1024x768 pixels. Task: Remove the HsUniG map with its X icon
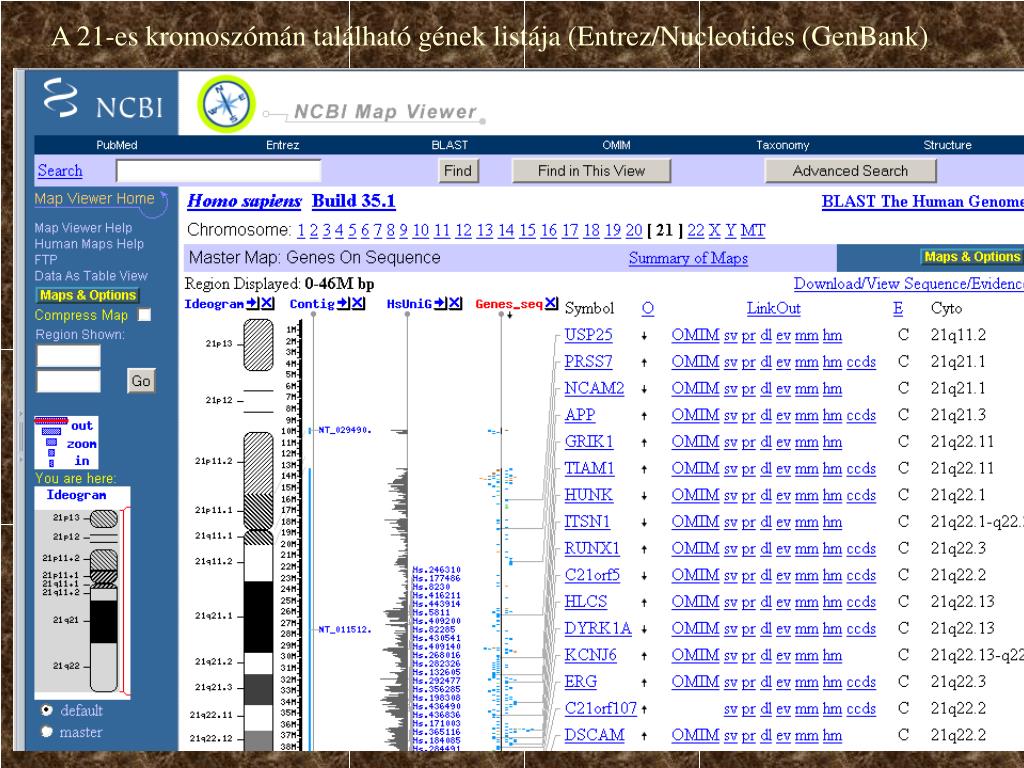[455, 304]
